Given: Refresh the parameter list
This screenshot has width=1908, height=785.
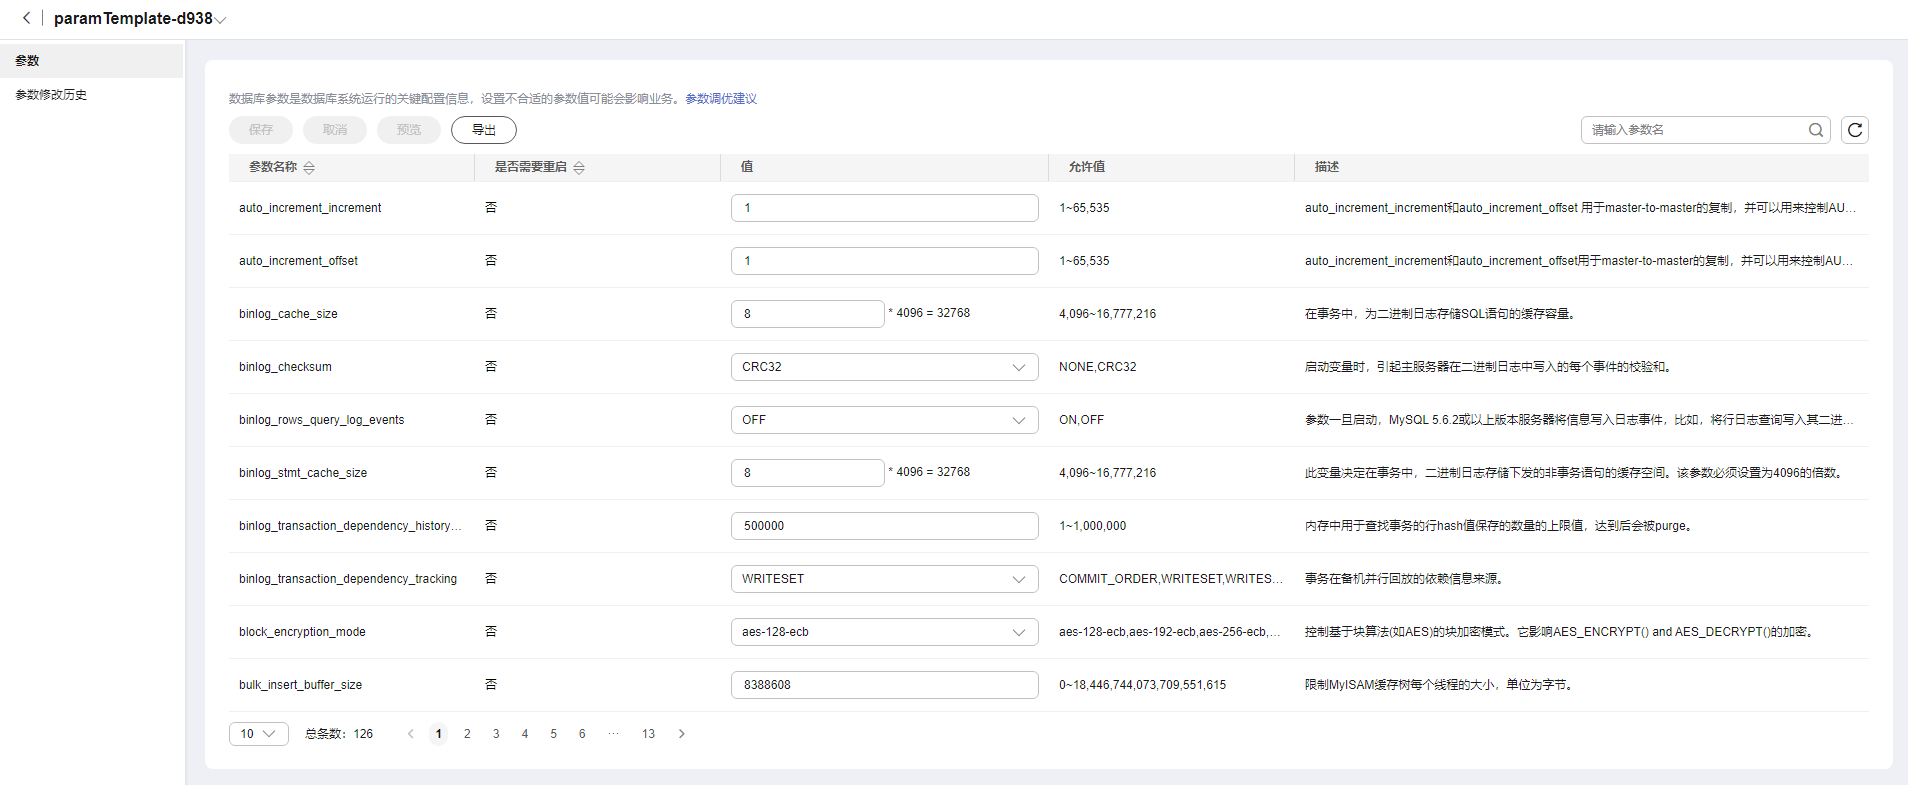Looking at the screenshot, I should pyautogui.click(x=1855, y=130).
